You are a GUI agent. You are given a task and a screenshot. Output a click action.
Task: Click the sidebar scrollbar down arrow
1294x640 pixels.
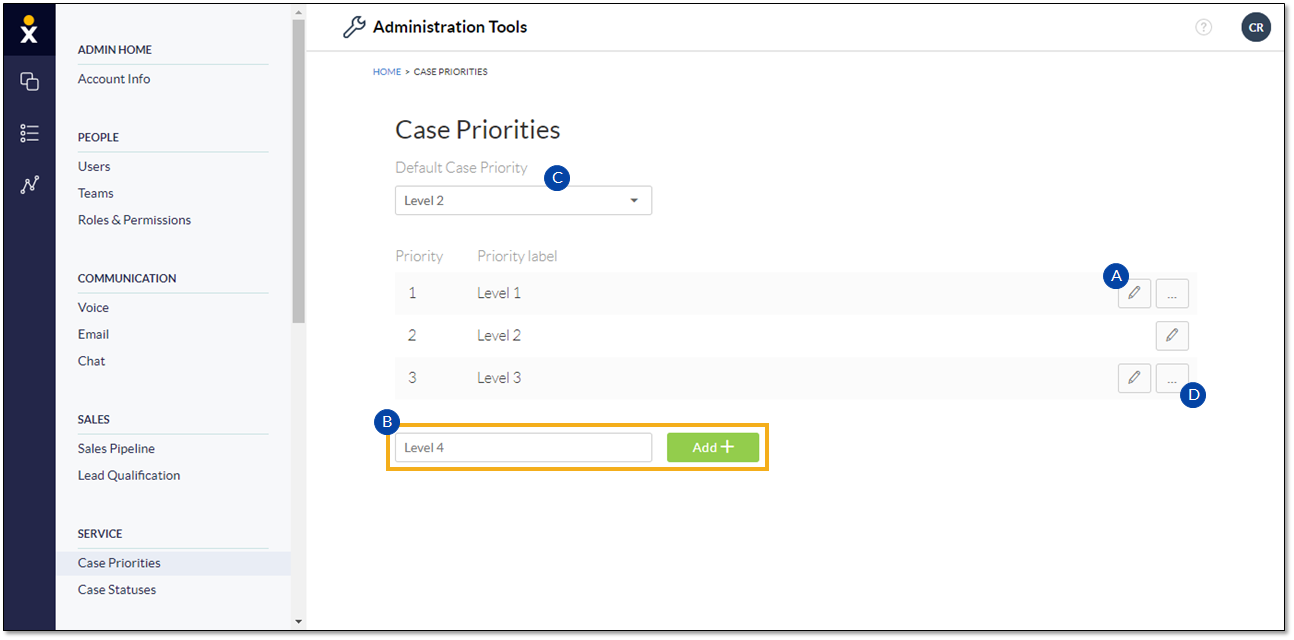298,622
